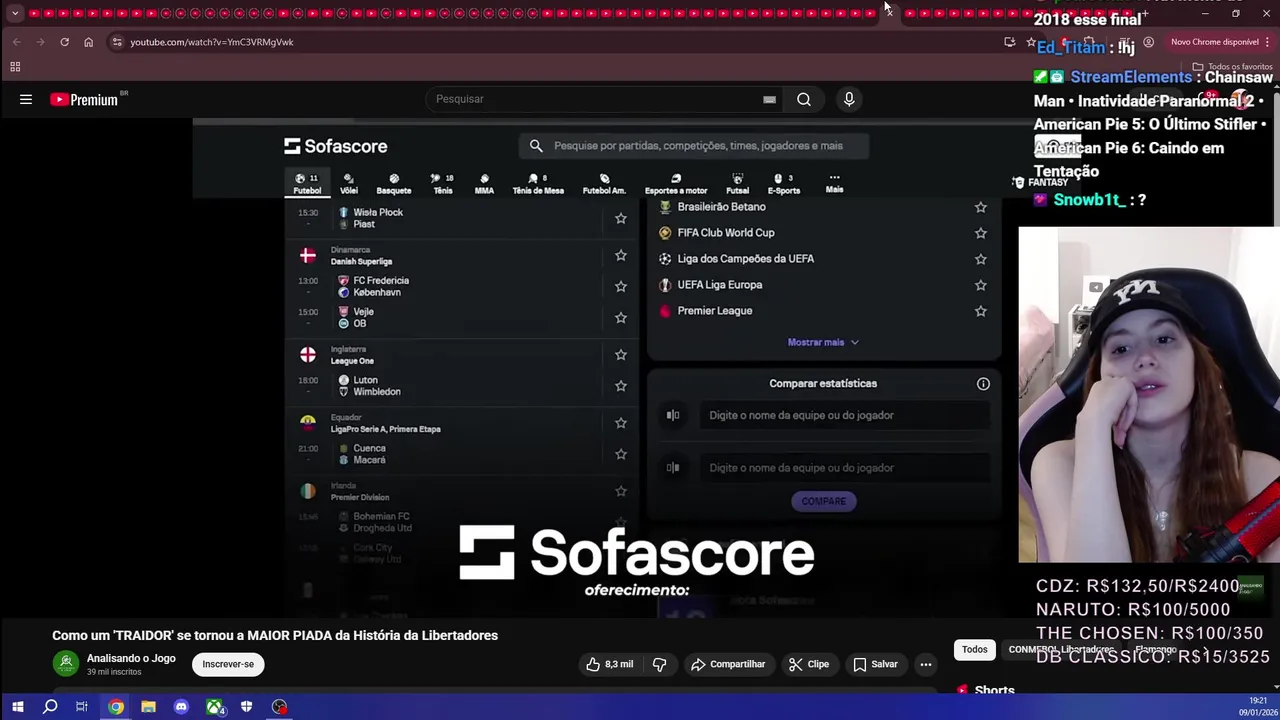Start voice search with the microphone
The height and width of the screenshot is (720, 1280).
[x=849, y=99]
